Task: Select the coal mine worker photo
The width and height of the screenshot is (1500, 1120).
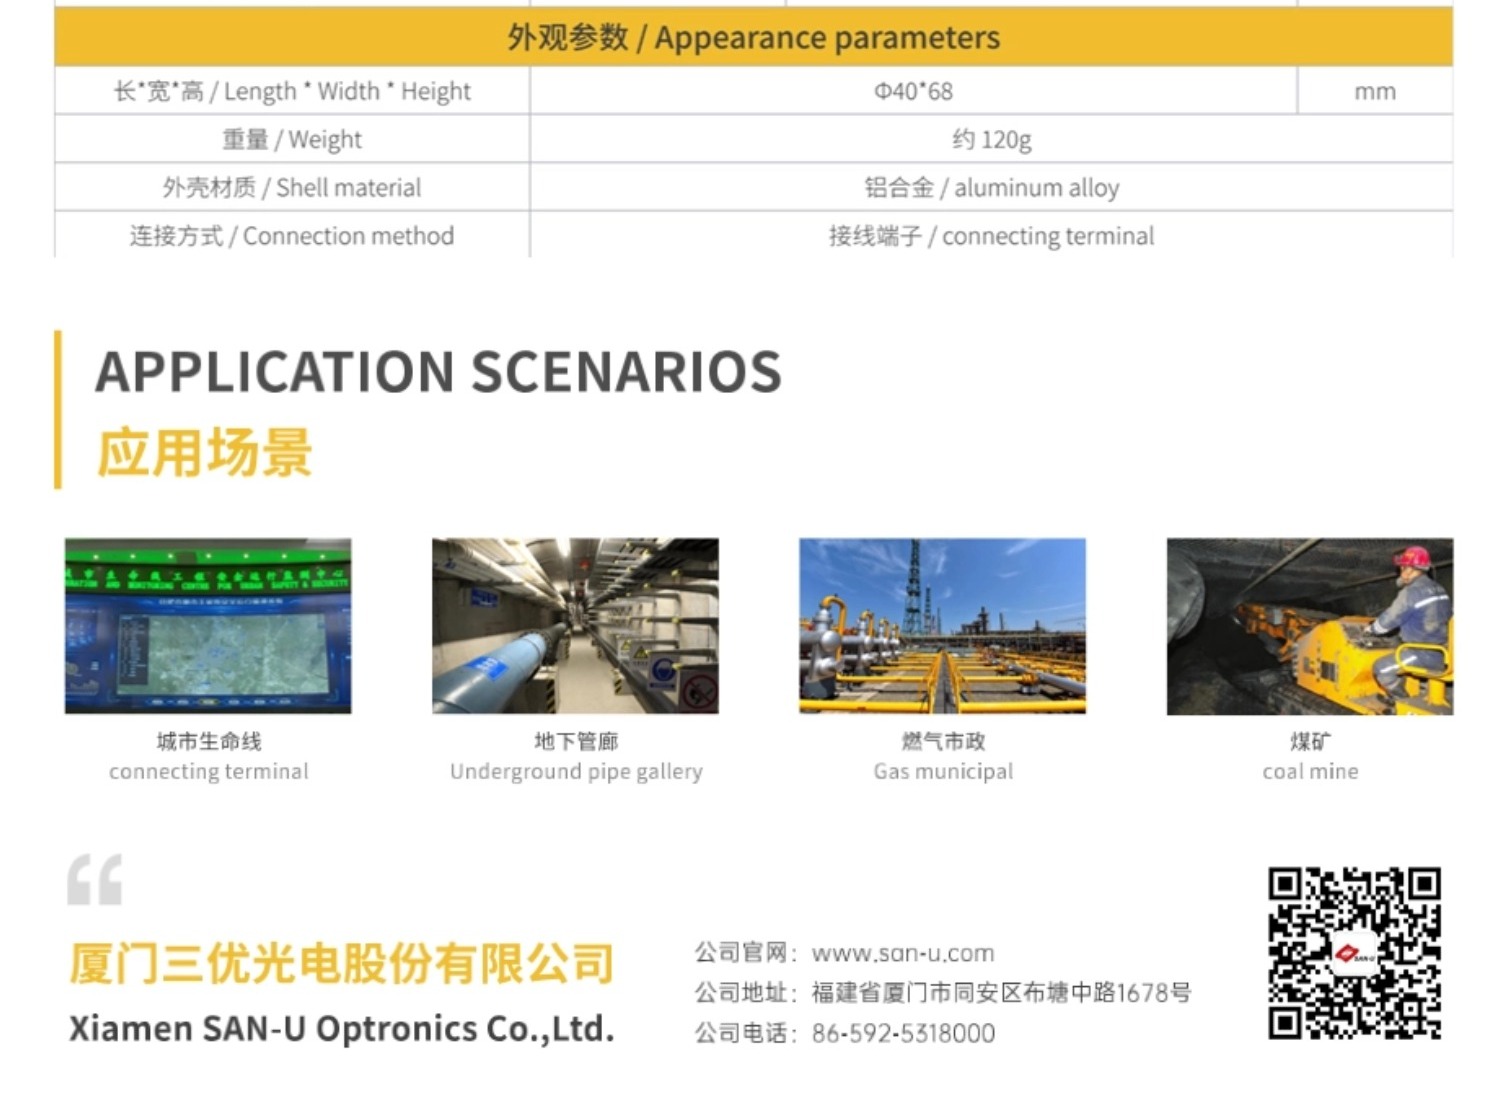Action: click(1309, 626)
